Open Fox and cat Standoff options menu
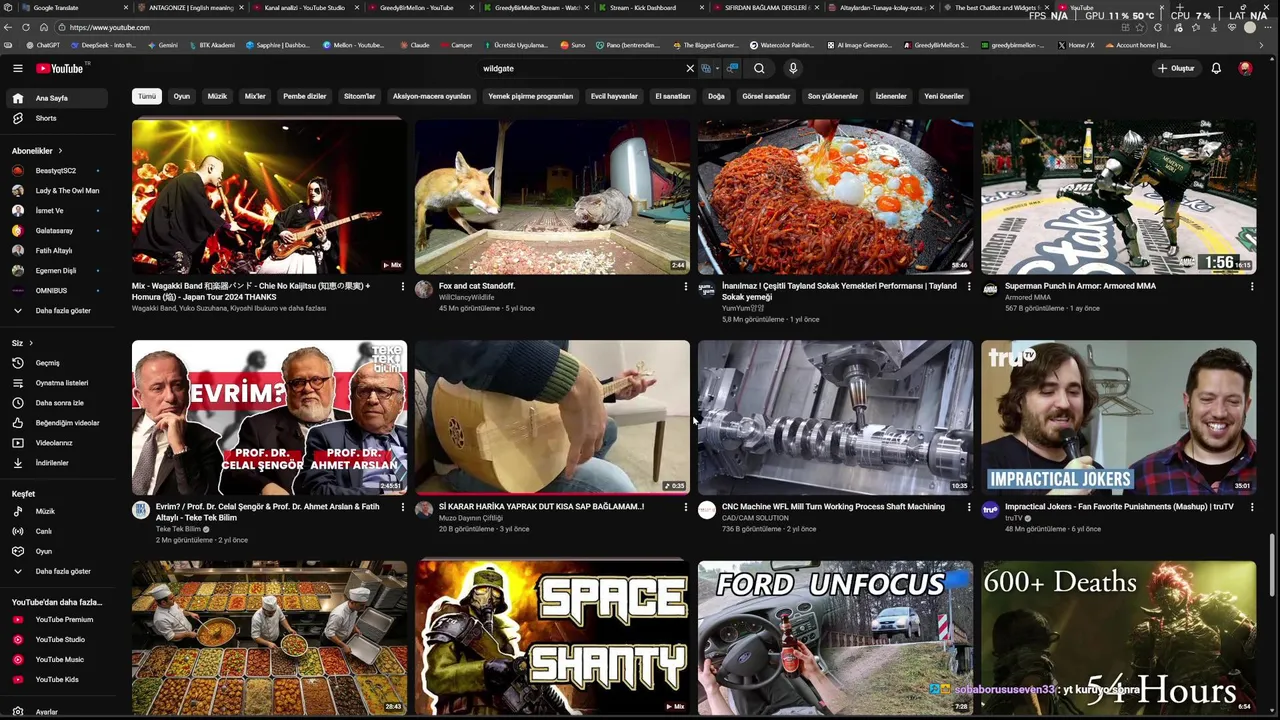The width and height of the screenshot is (1280, 720). (x=686, y=286)
